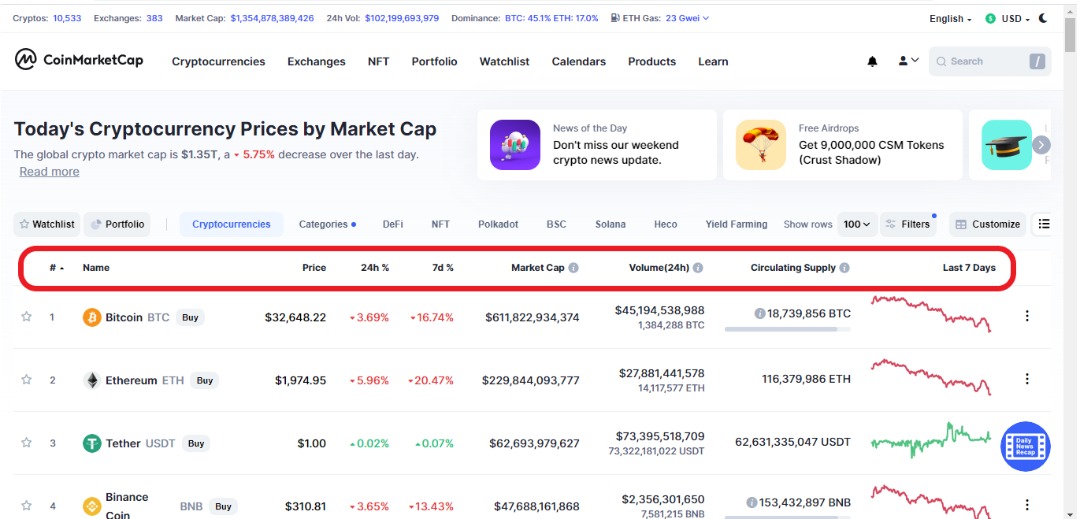Toggle dark mode moon icon
This screenshot has height=519, width=1080.
click(1043, 19)
